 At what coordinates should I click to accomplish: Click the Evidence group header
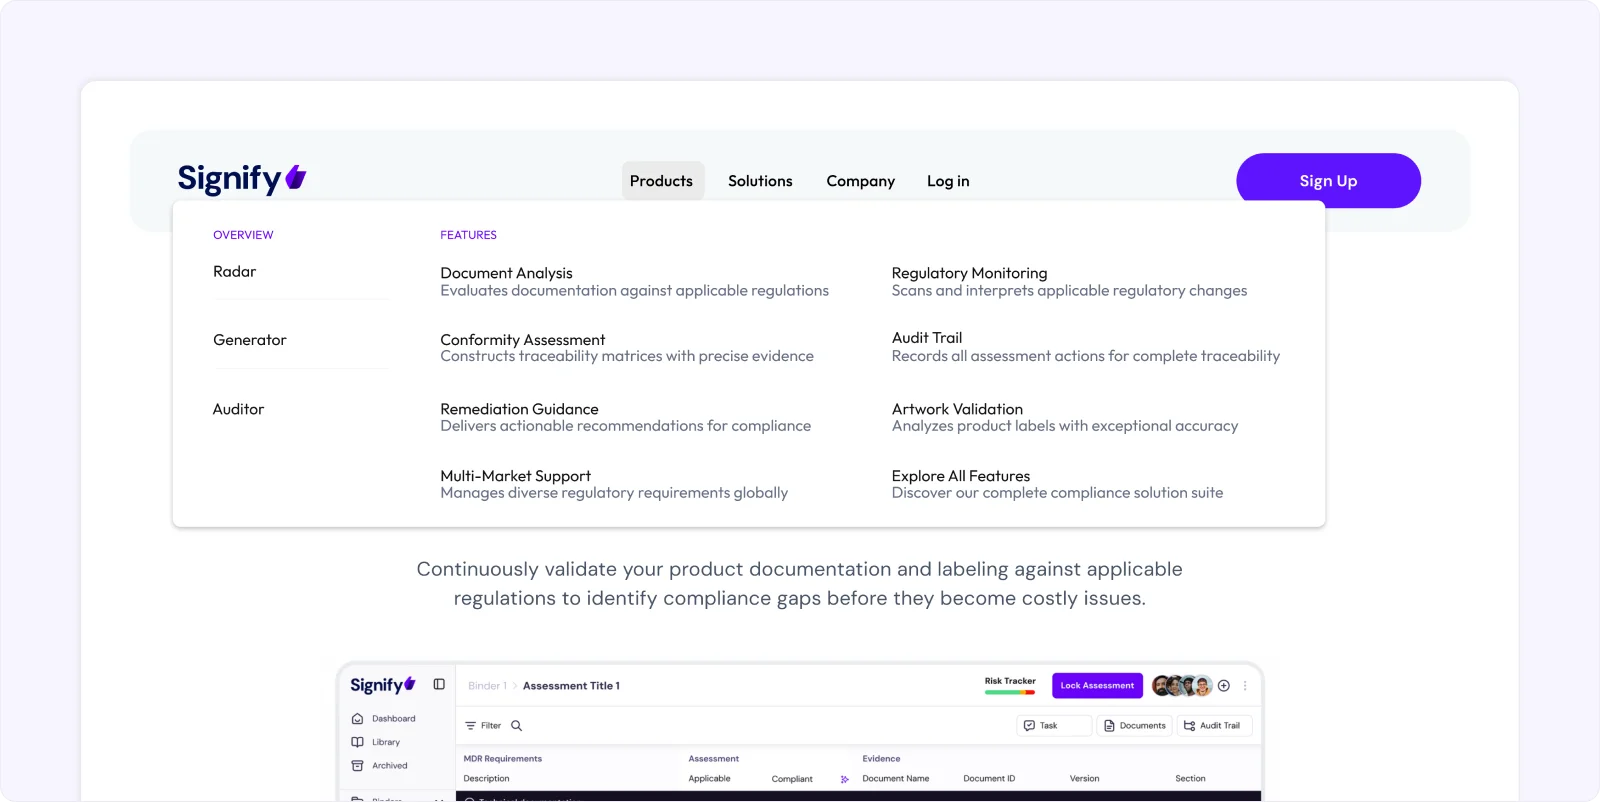tap(881, 759)
